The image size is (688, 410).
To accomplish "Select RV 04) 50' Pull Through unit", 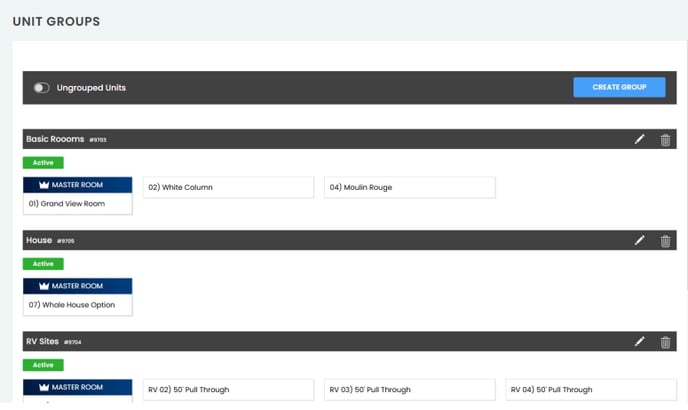I will [x=590, y=389].
